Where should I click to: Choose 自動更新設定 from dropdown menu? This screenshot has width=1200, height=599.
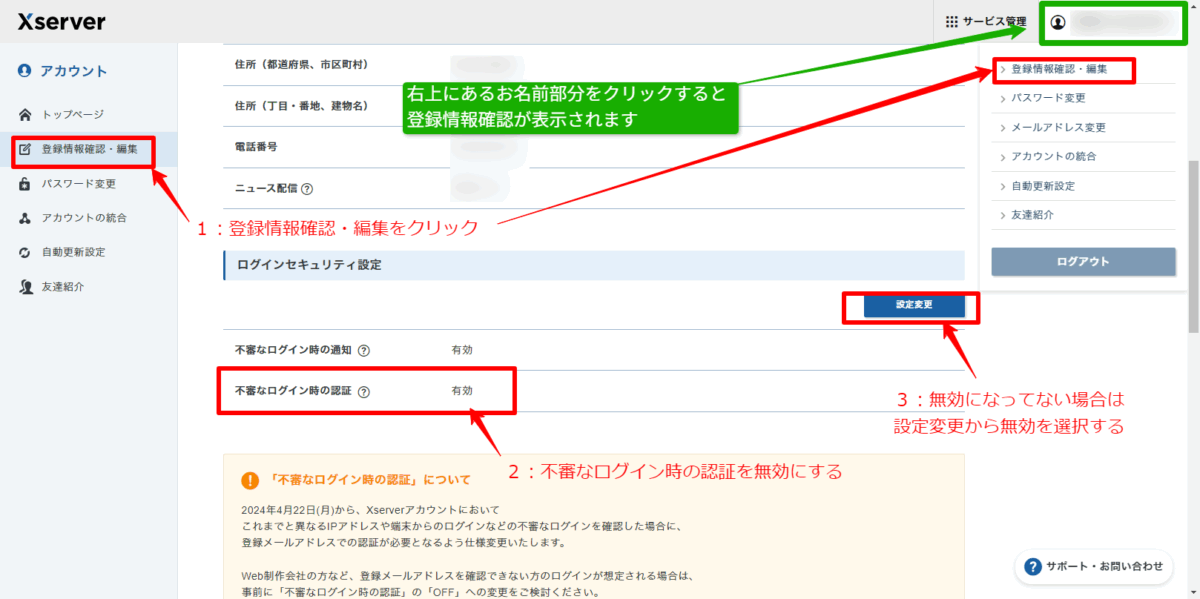tap(1043, 186)
